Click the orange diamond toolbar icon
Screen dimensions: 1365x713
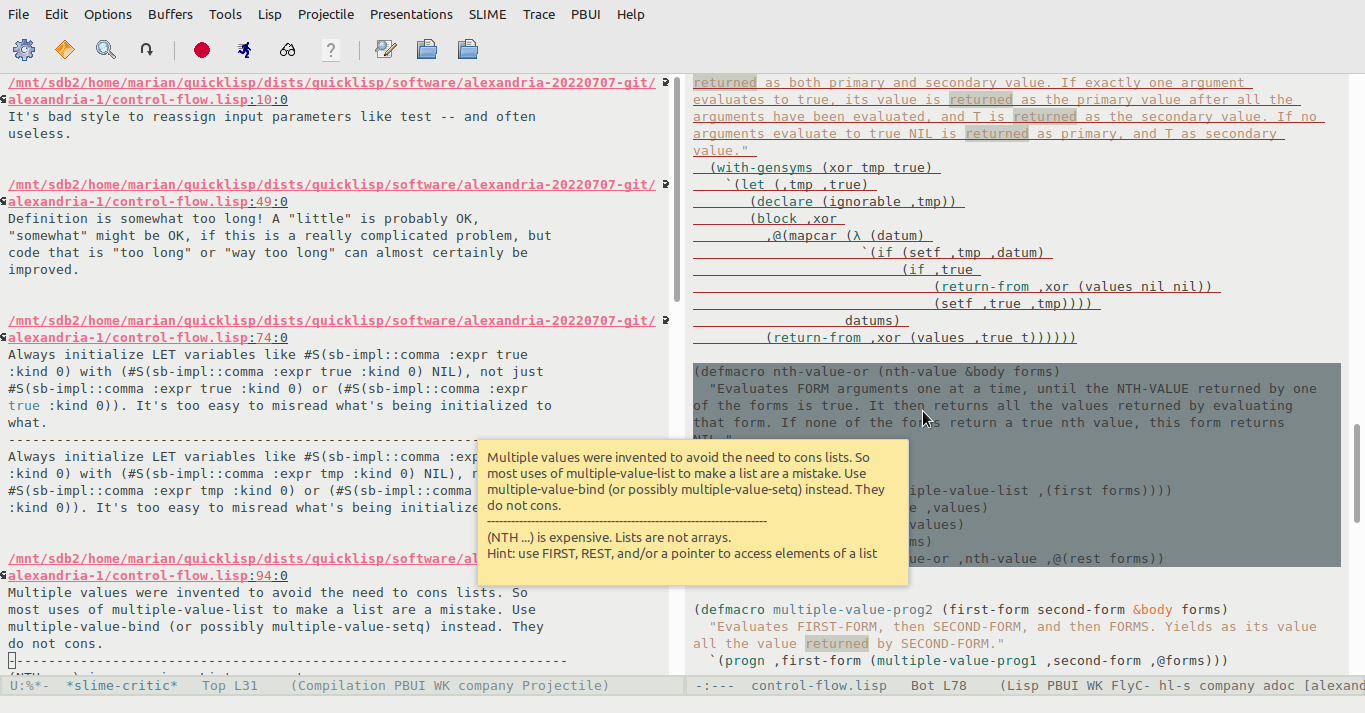(x=65, y=49)
